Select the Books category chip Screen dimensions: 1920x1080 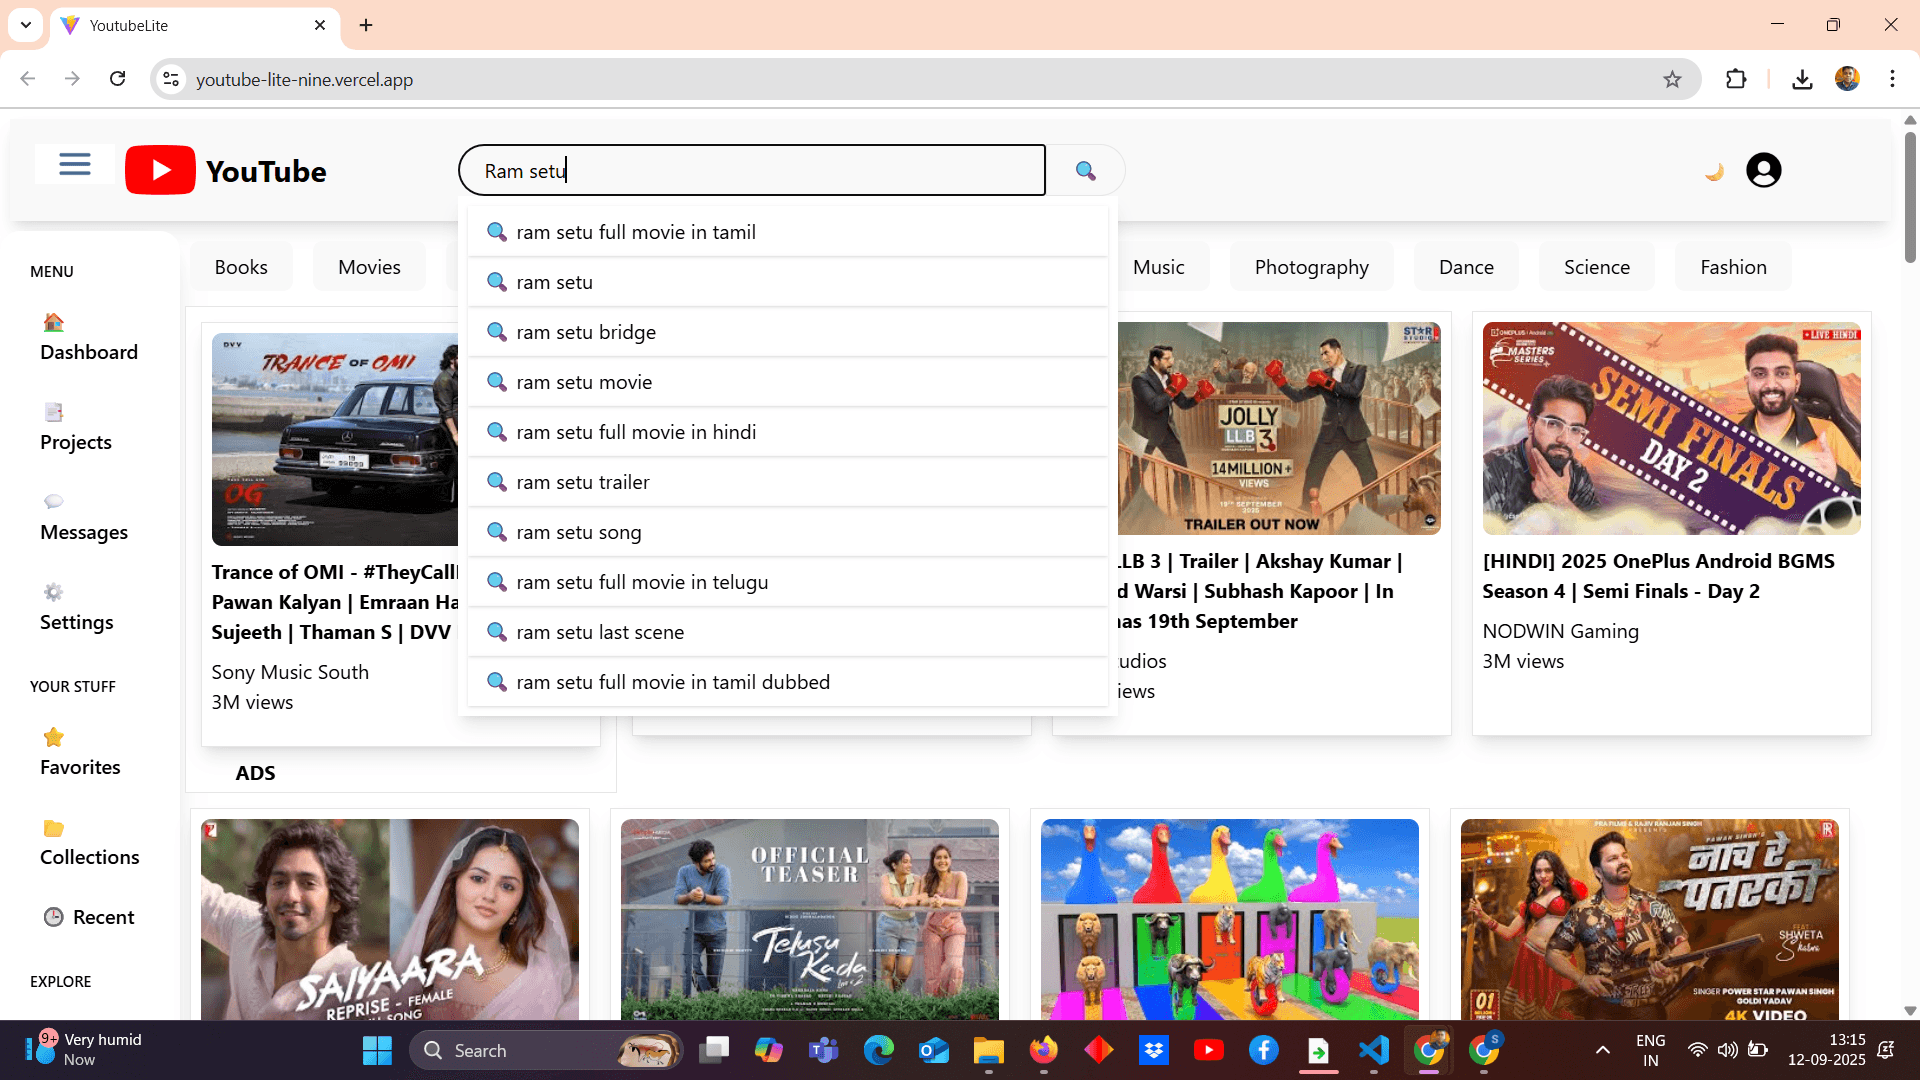coord(241,267)
